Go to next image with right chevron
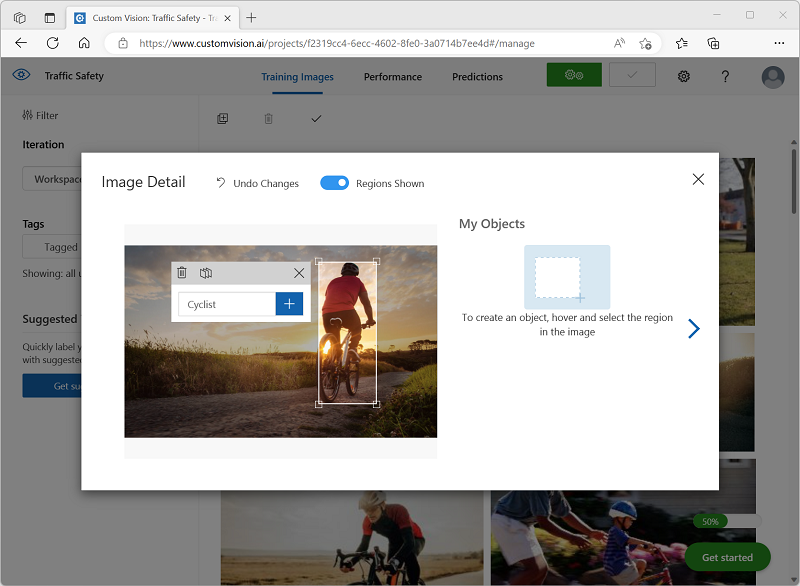800x586 pixels. coord(693,328)
